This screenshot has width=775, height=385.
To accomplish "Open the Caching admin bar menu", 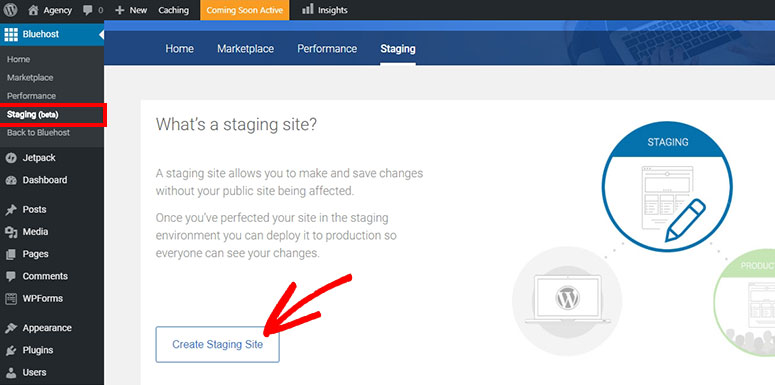I will click(173, 10).
